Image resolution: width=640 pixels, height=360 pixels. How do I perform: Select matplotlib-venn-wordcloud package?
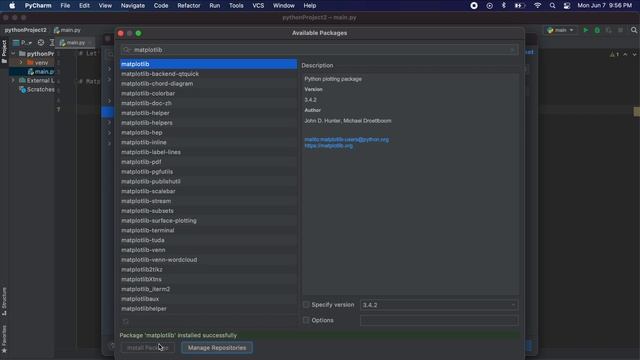coord(209,260)
